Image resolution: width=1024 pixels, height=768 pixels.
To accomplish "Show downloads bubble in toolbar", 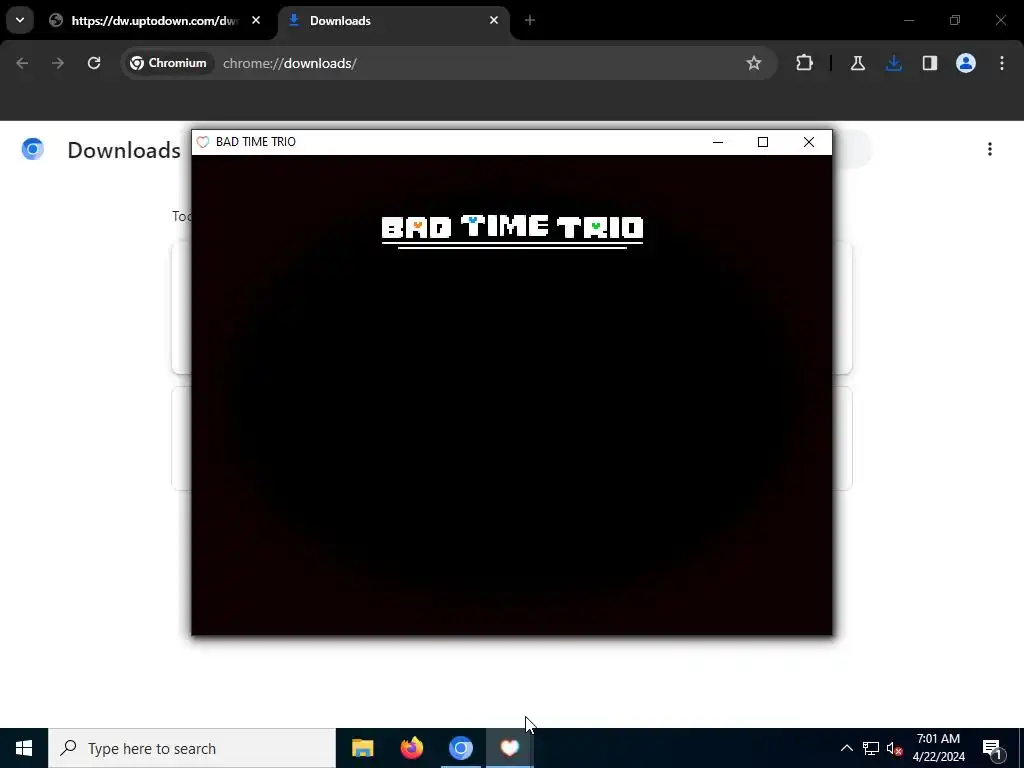I will [893, 63].
